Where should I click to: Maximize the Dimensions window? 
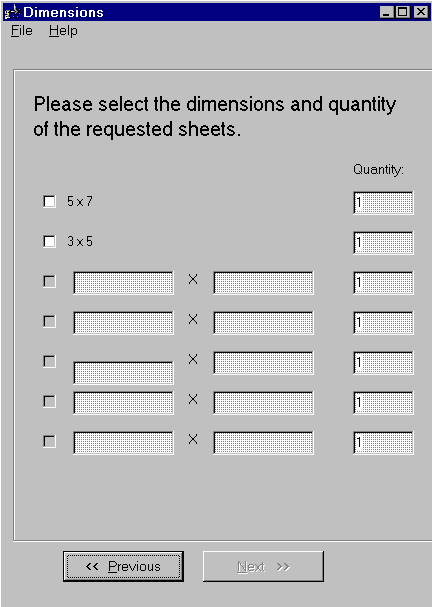point(403,12)
